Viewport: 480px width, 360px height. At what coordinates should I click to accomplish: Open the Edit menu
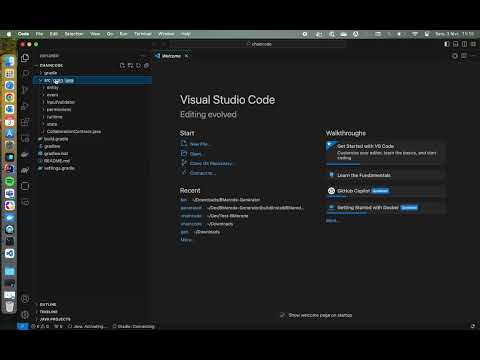click(54, 34)
